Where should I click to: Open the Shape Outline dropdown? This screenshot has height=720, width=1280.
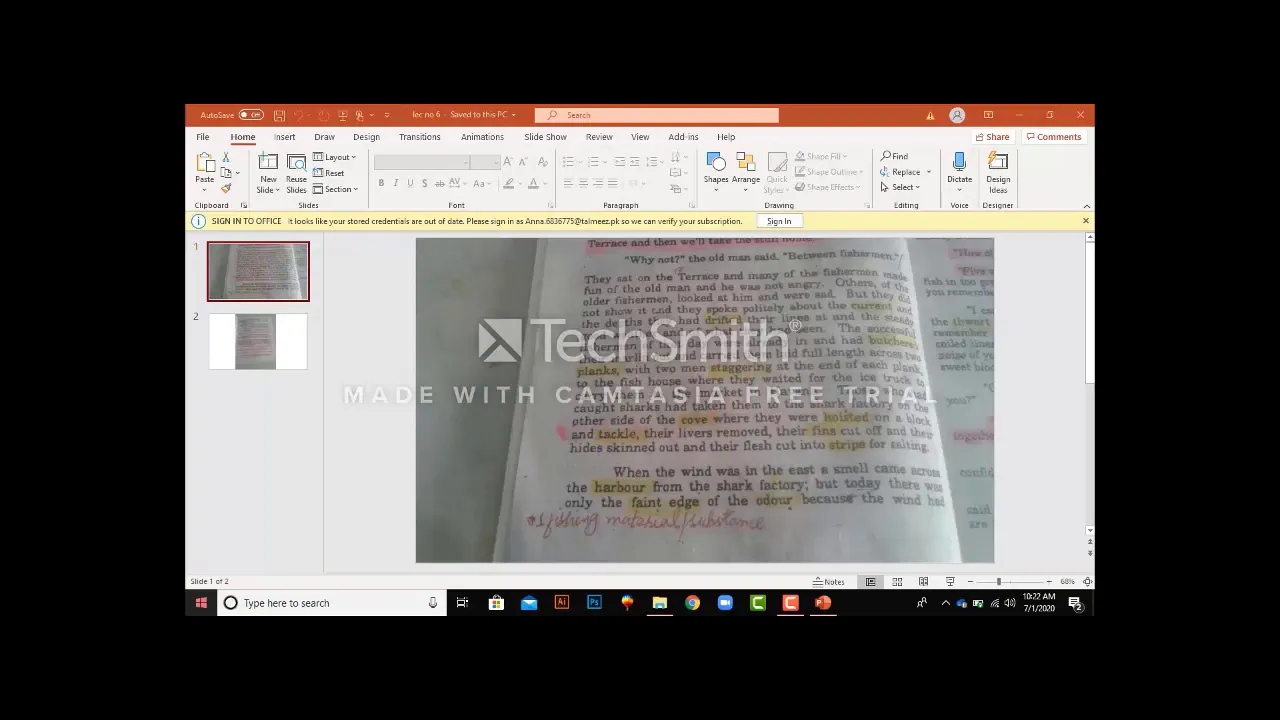tap(829, 172)
